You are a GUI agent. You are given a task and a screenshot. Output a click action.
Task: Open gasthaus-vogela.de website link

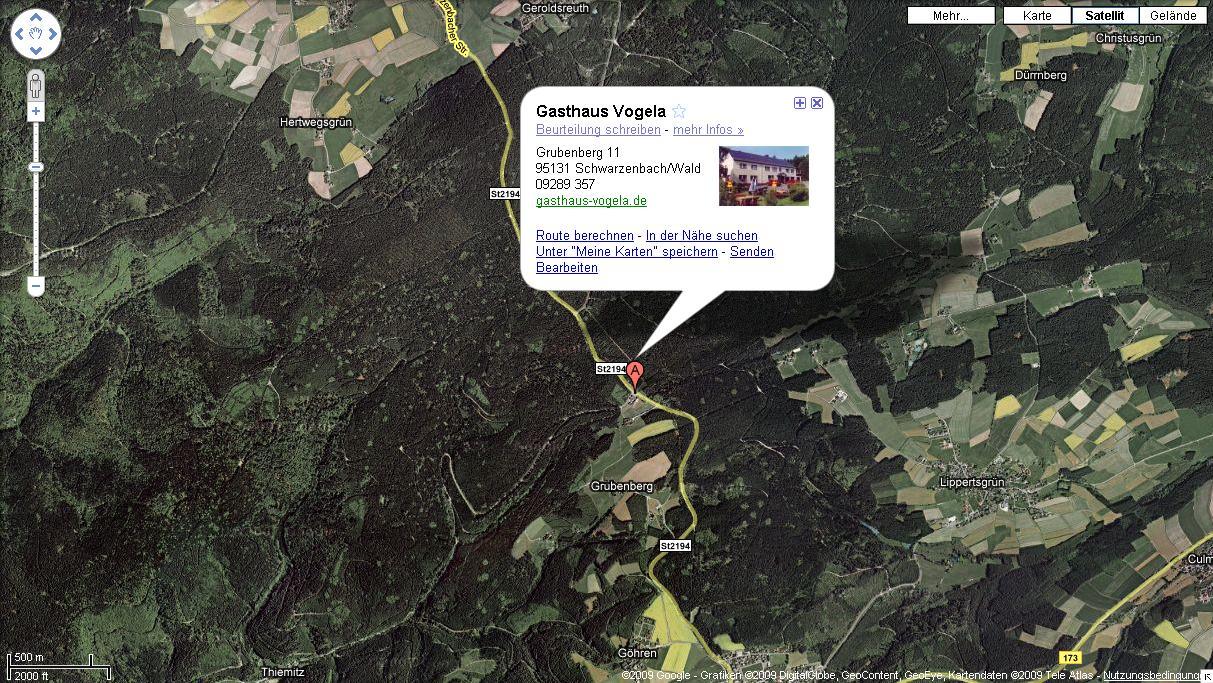tap(591, 201)
